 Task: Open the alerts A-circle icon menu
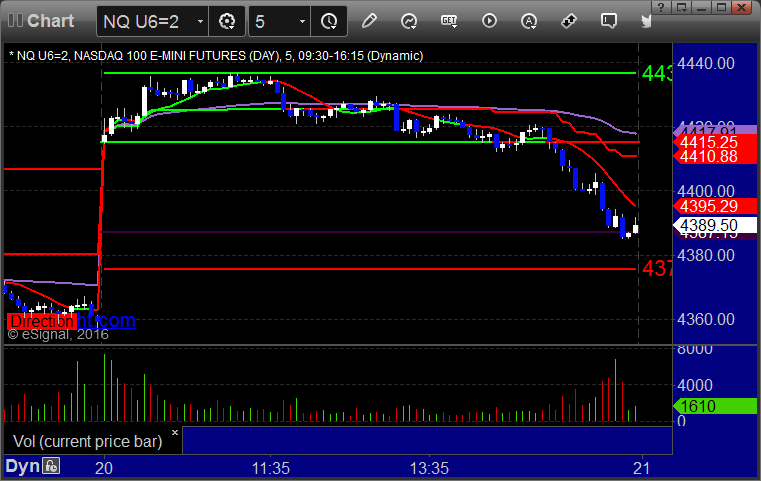(529, 21)
